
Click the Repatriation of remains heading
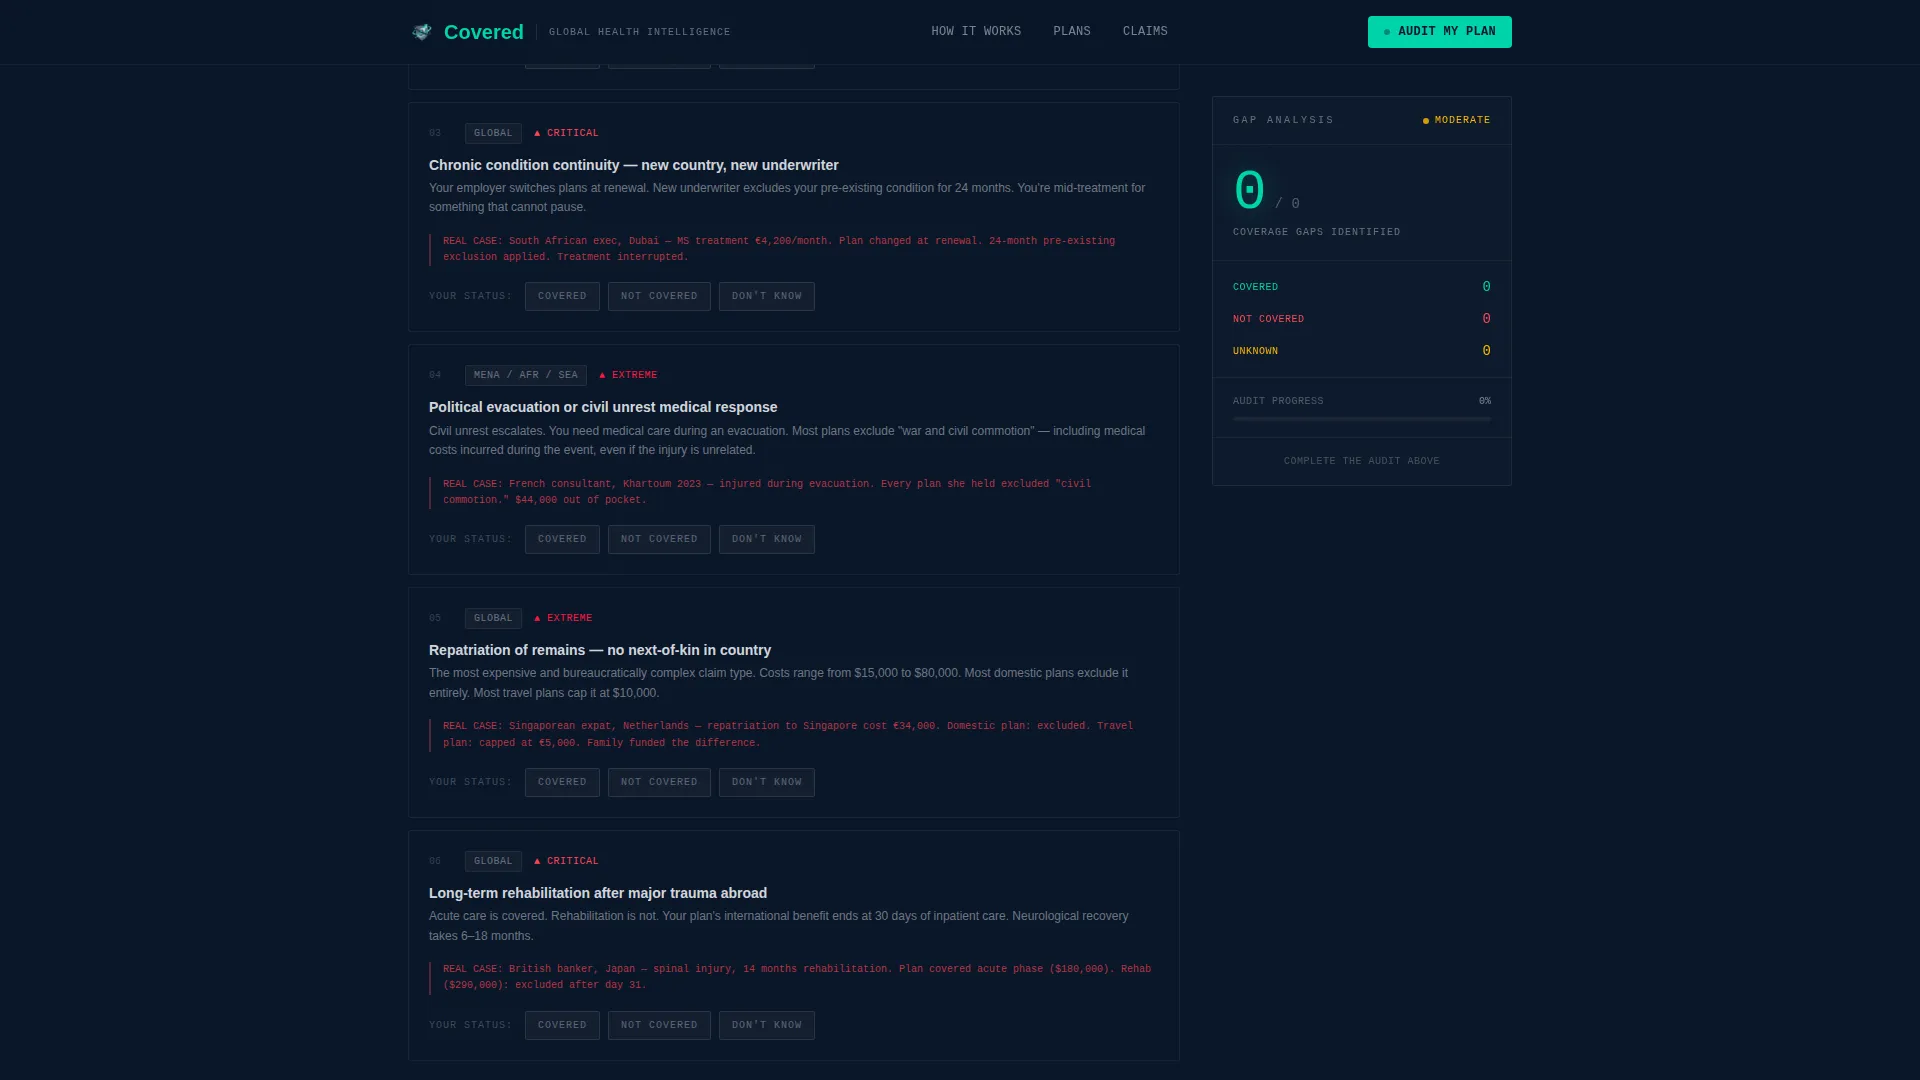(x=600, y=650)
